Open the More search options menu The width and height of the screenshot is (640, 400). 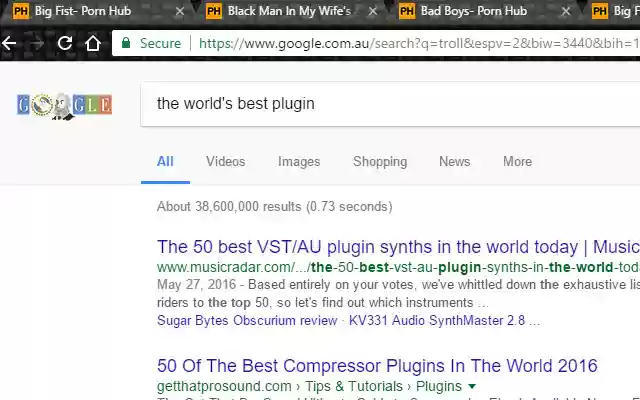click(x=517, y=161)
